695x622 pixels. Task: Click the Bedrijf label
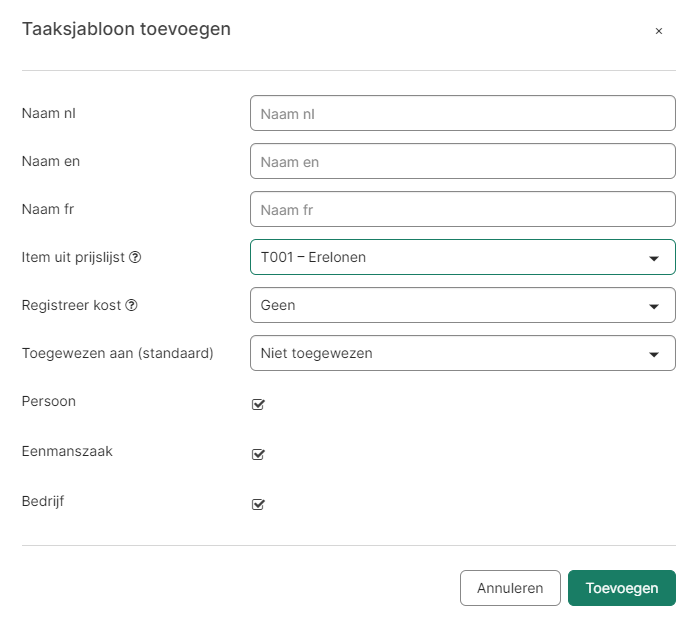point(43,501)
